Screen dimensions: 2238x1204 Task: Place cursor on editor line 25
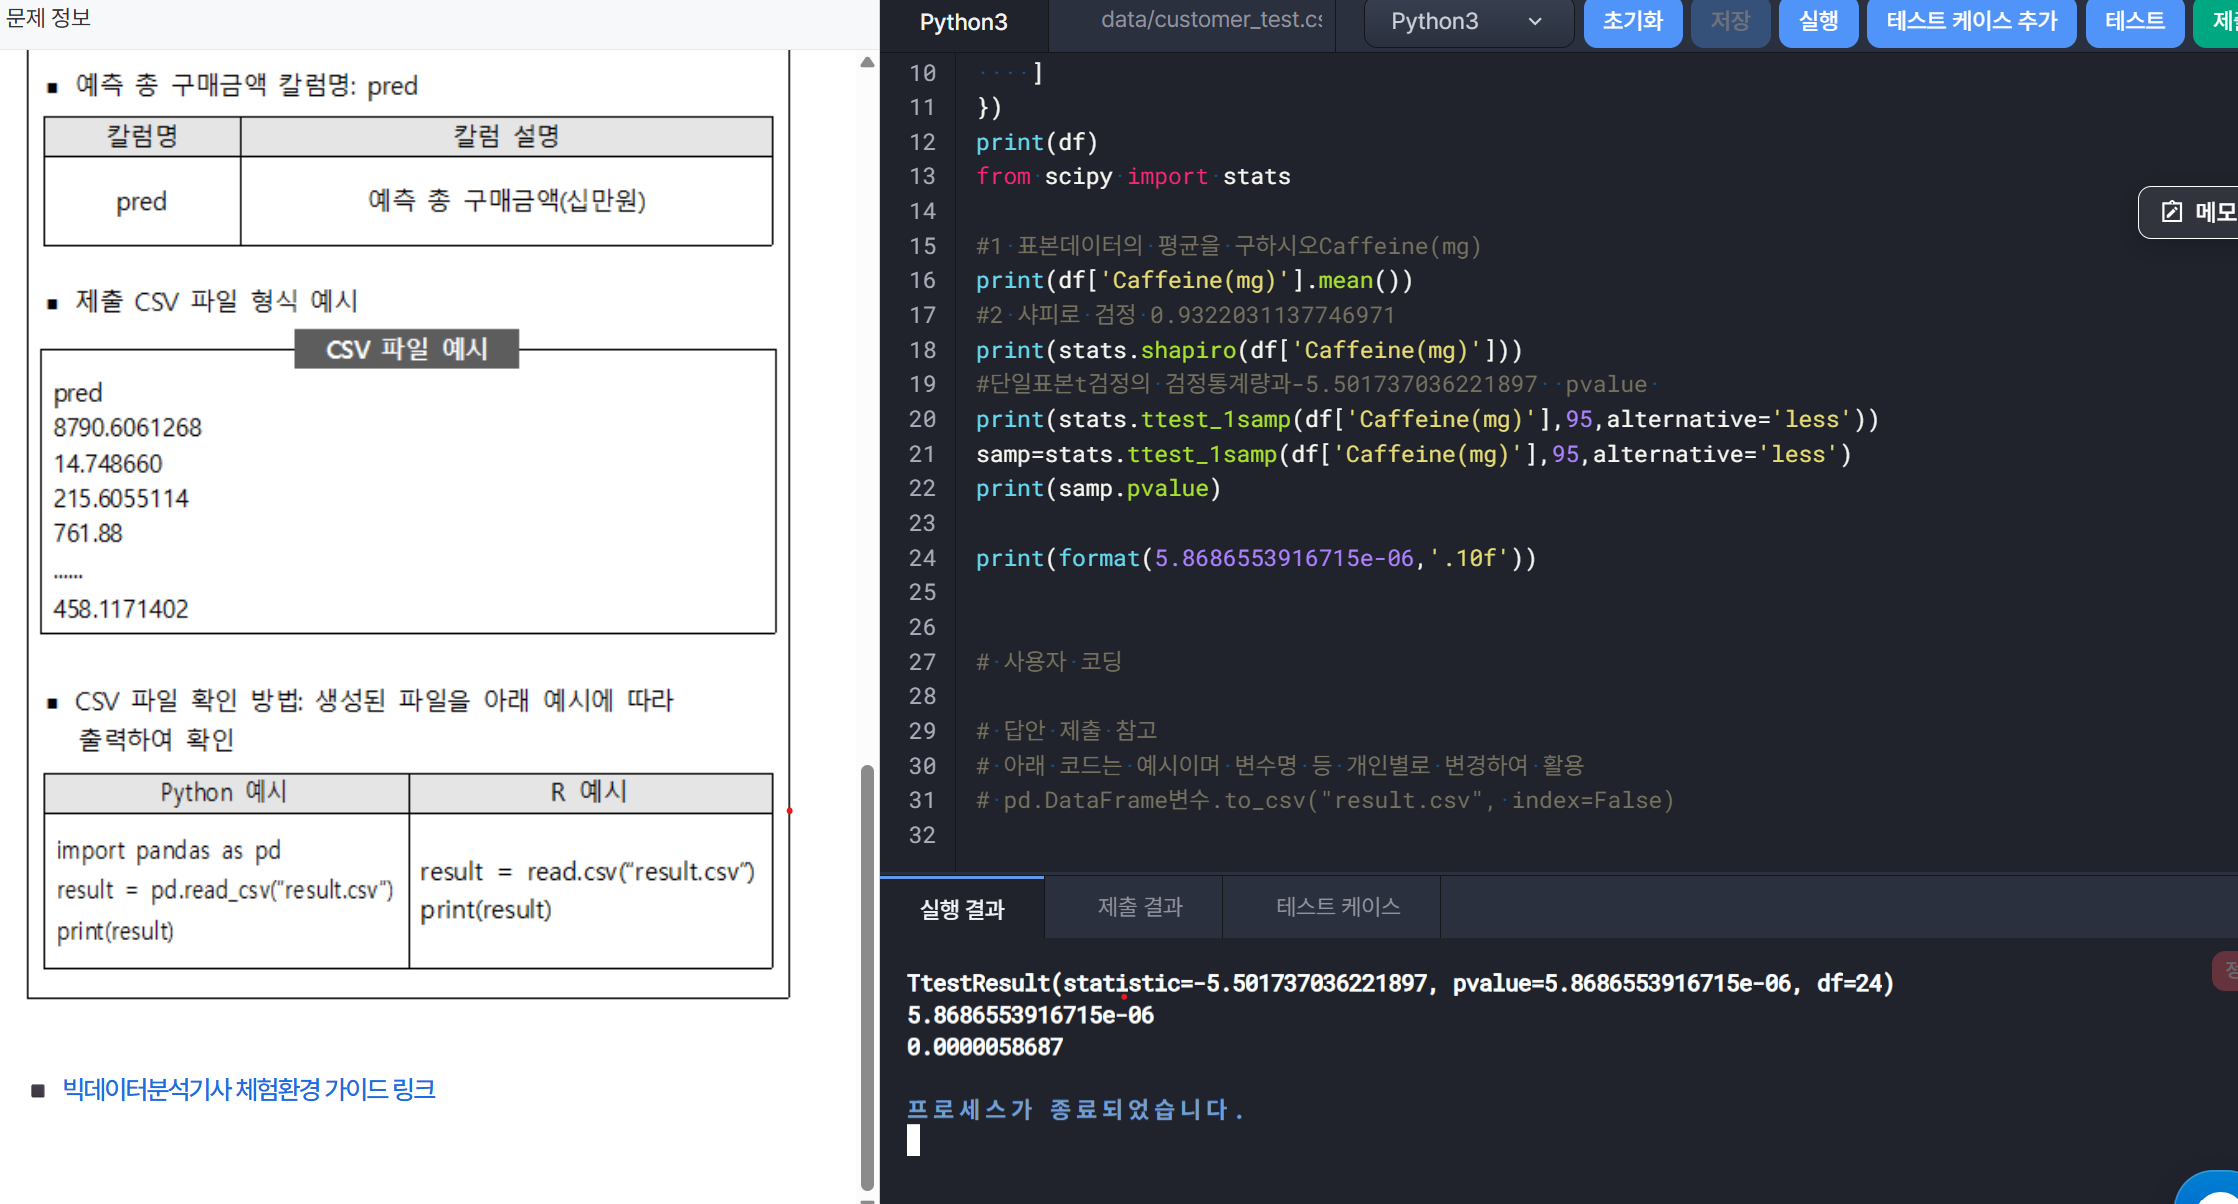1200,593
